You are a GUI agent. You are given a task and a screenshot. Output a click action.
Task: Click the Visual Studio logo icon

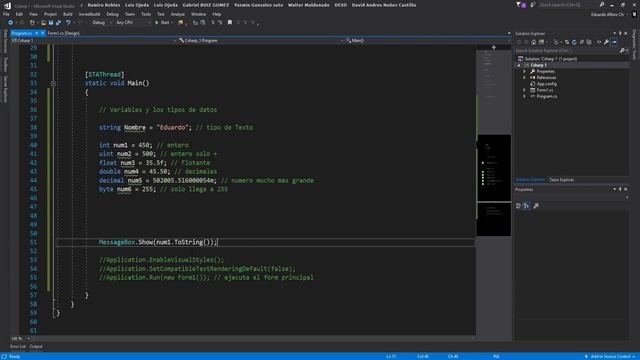coord(7,6)
